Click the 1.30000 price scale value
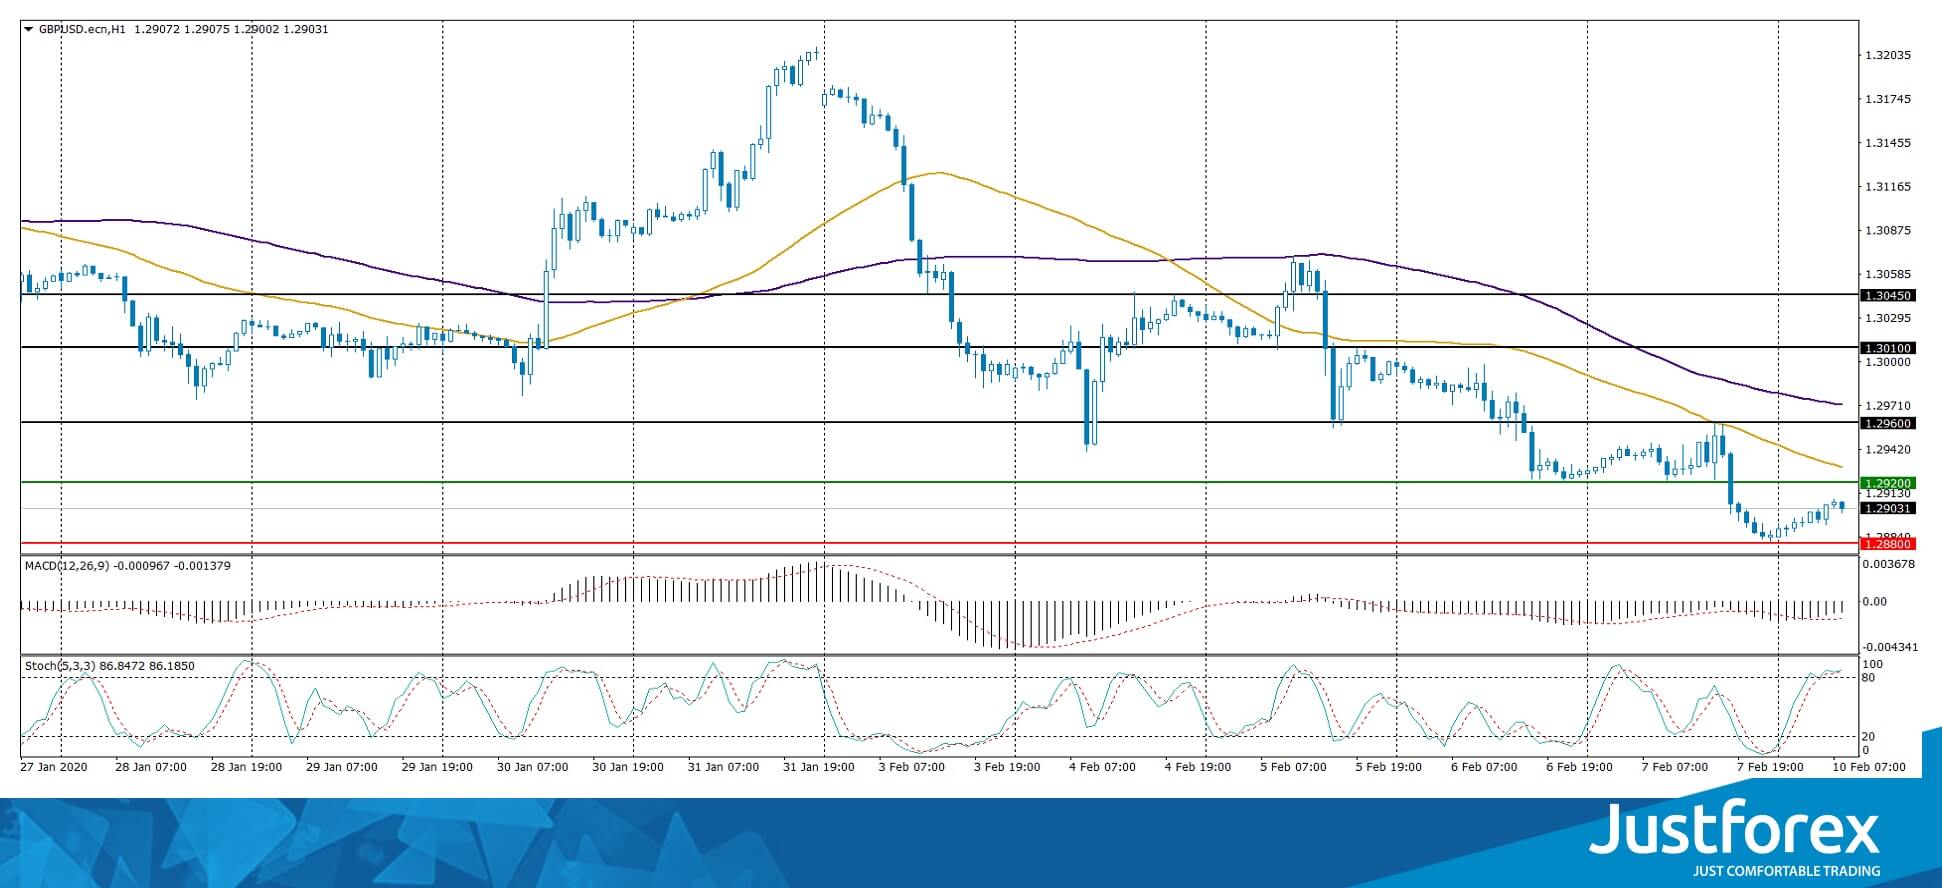The width and height of the screenshot is (1942, 888). [1889, 362]
